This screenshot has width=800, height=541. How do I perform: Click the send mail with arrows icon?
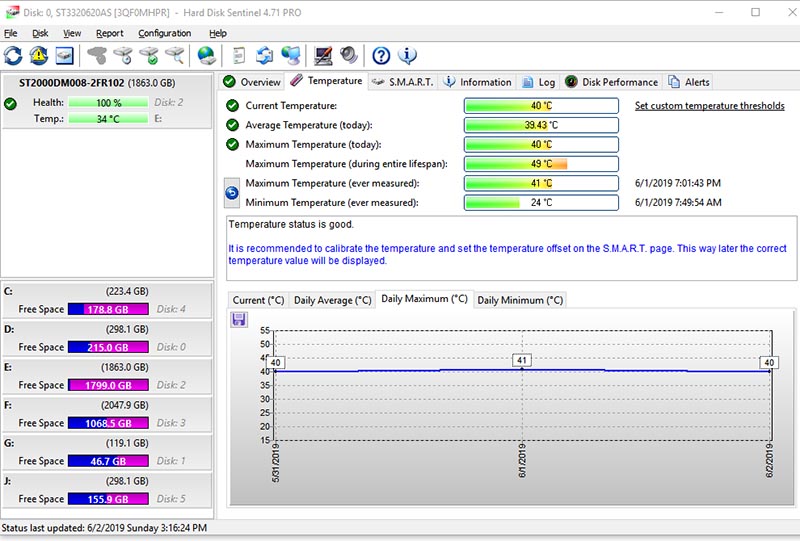point(264,56)
